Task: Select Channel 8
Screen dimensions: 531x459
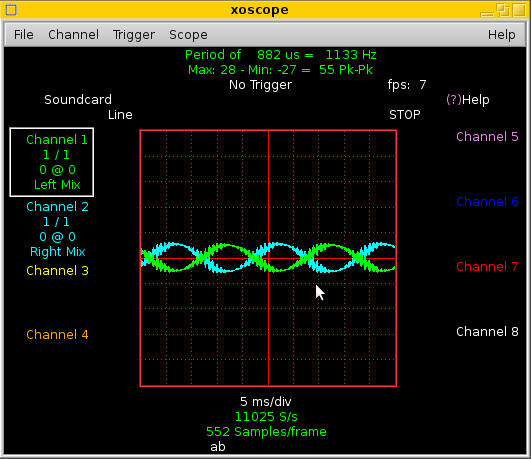Action: pos(487,332)
